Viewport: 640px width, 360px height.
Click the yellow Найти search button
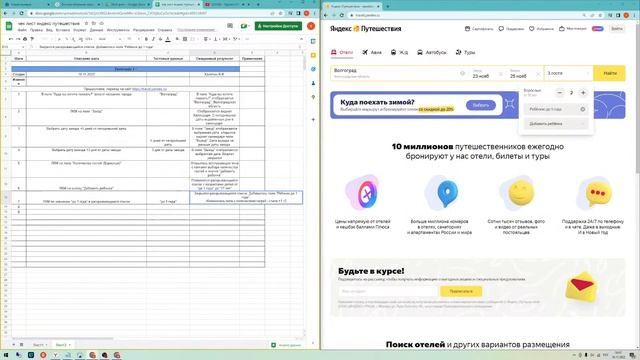(x=610, y=73)
